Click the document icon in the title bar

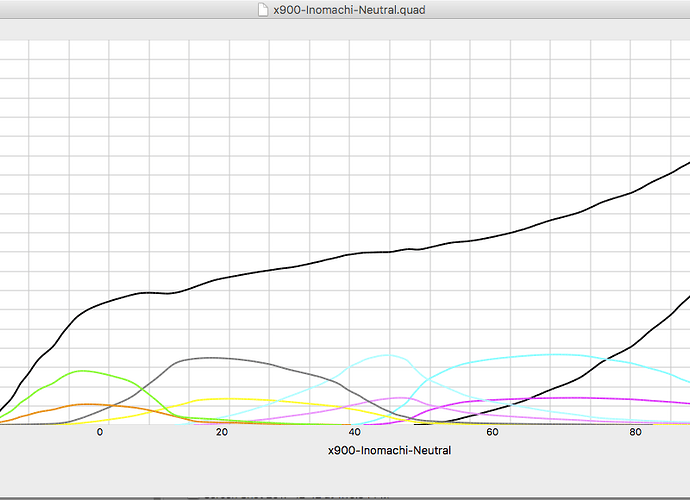point(263,10)
